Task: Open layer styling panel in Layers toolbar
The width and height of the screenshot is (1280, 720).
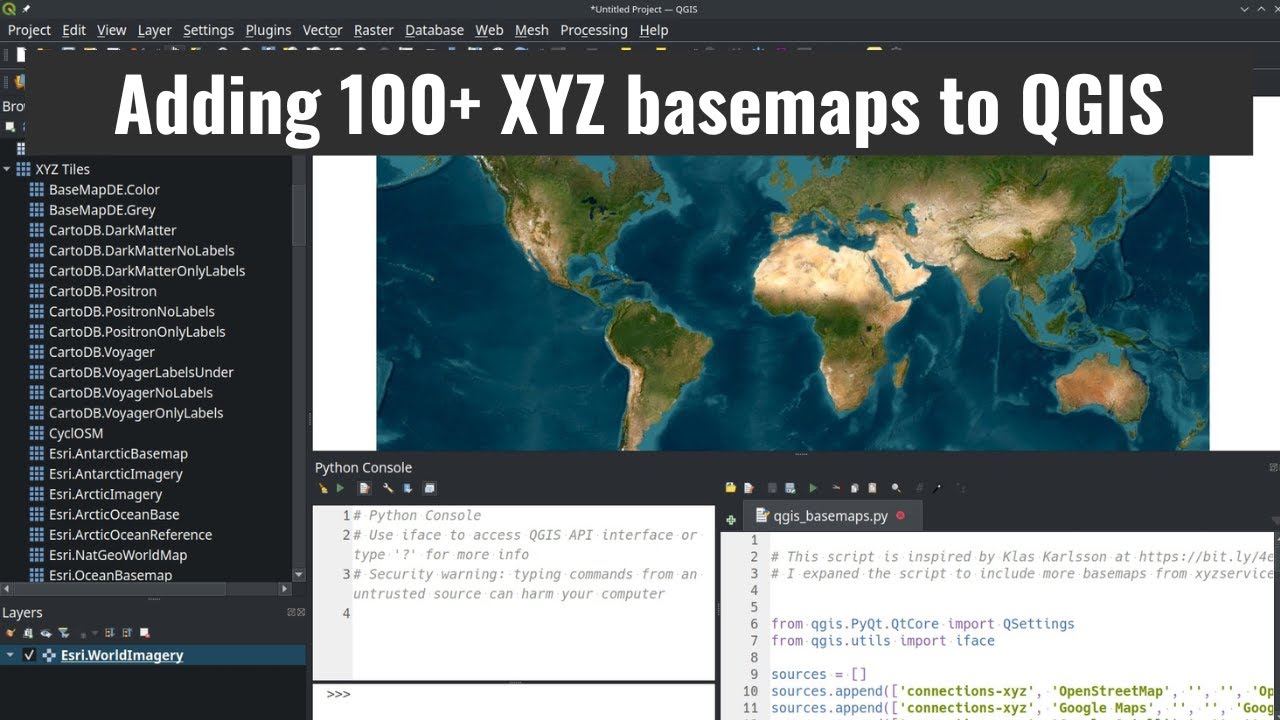Action: tap(10, 633)
